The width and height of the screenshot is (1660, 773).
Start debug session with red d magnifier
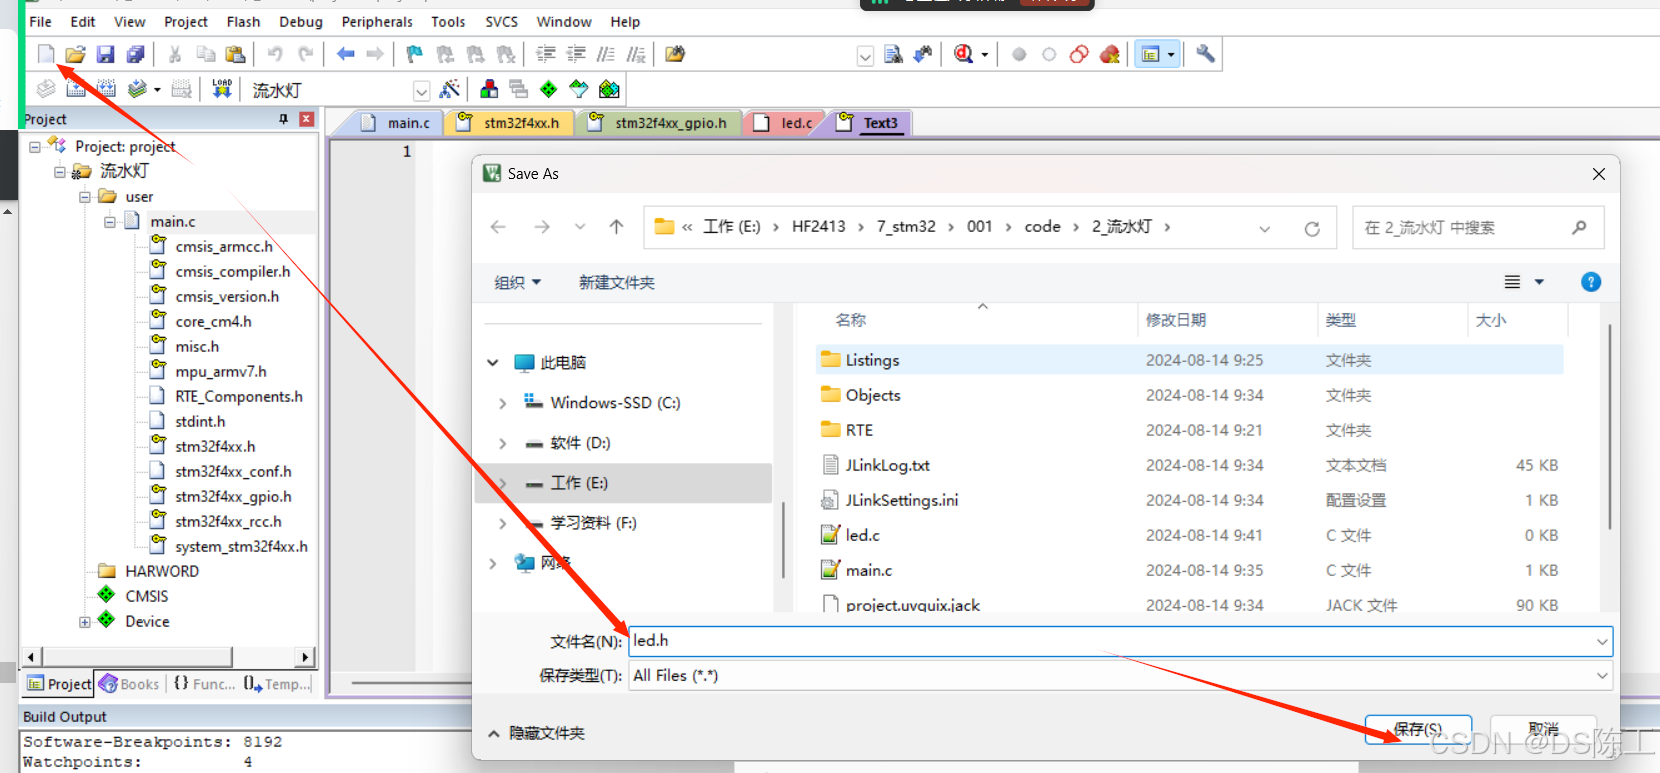click(963, 54)
